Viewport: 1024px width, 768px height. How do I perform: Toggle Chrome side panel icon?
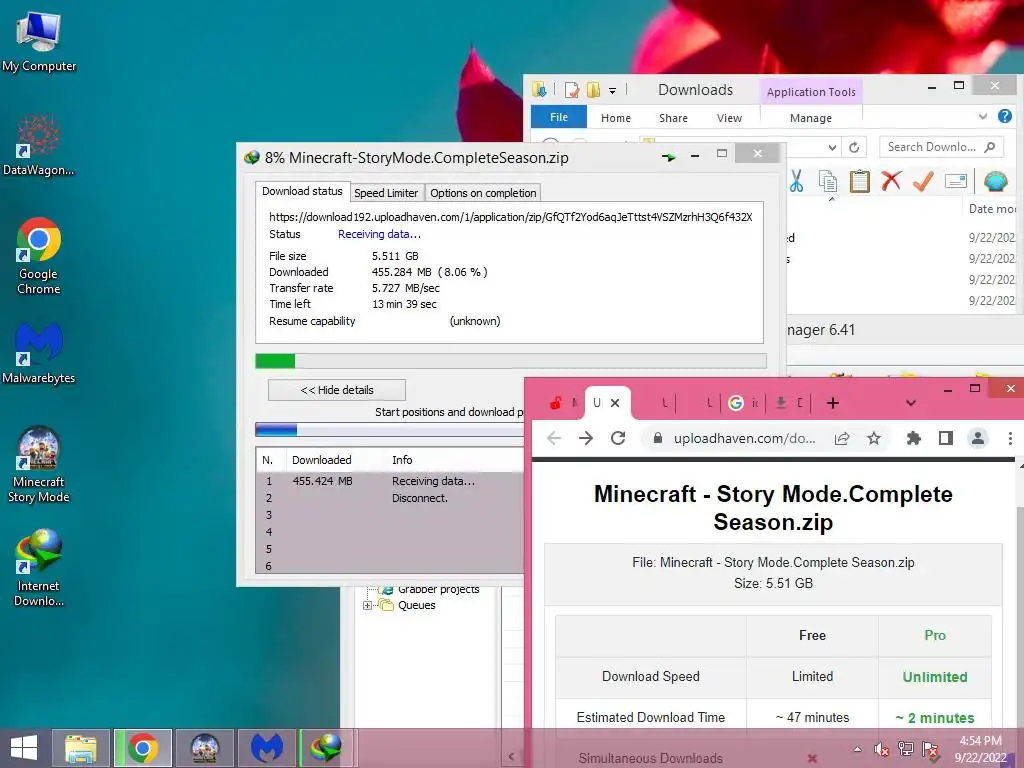[946, 438]
